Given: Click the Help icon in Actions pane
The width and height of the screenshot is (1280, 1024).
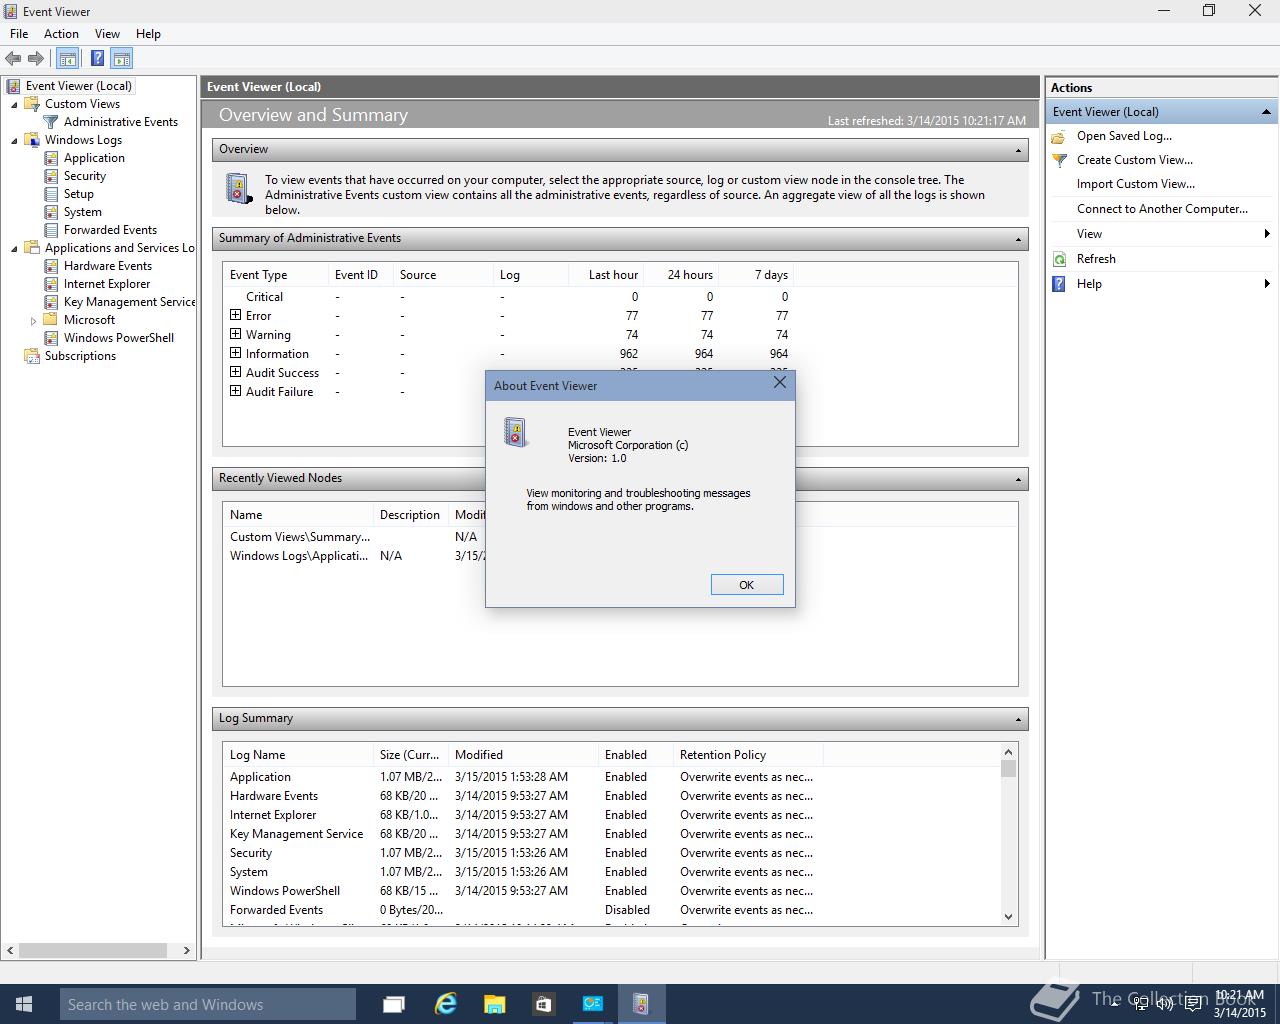Looking at the screenshot, I should coord(1060,284).
